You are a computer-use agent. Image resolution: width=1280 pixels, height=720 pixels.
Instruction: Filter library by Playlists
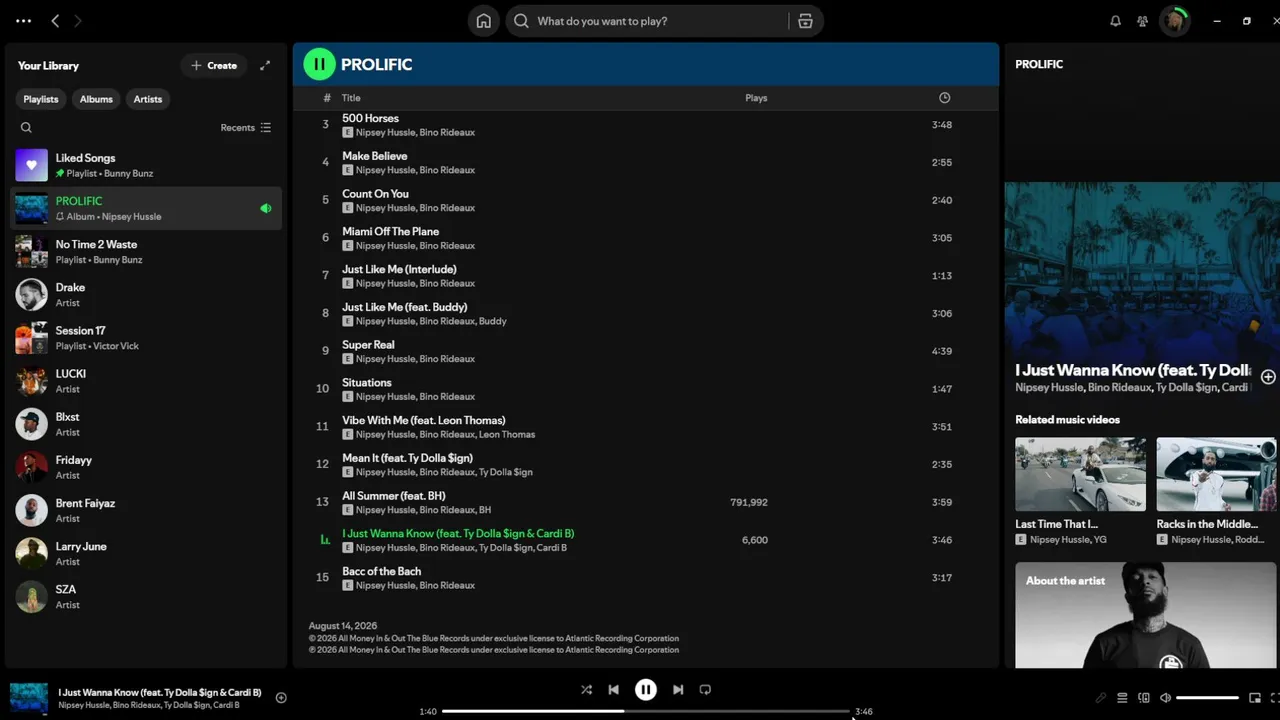coord(41,99)
